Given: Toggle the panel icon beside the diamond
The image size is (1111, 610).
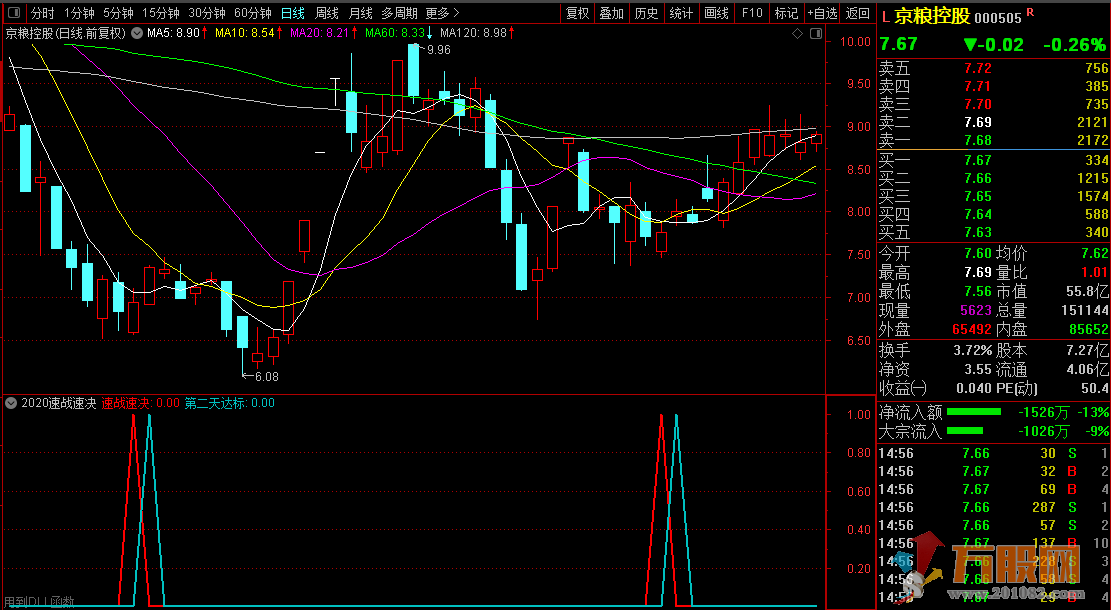Looking at the screenshot, I should click(x=816, y=33).
